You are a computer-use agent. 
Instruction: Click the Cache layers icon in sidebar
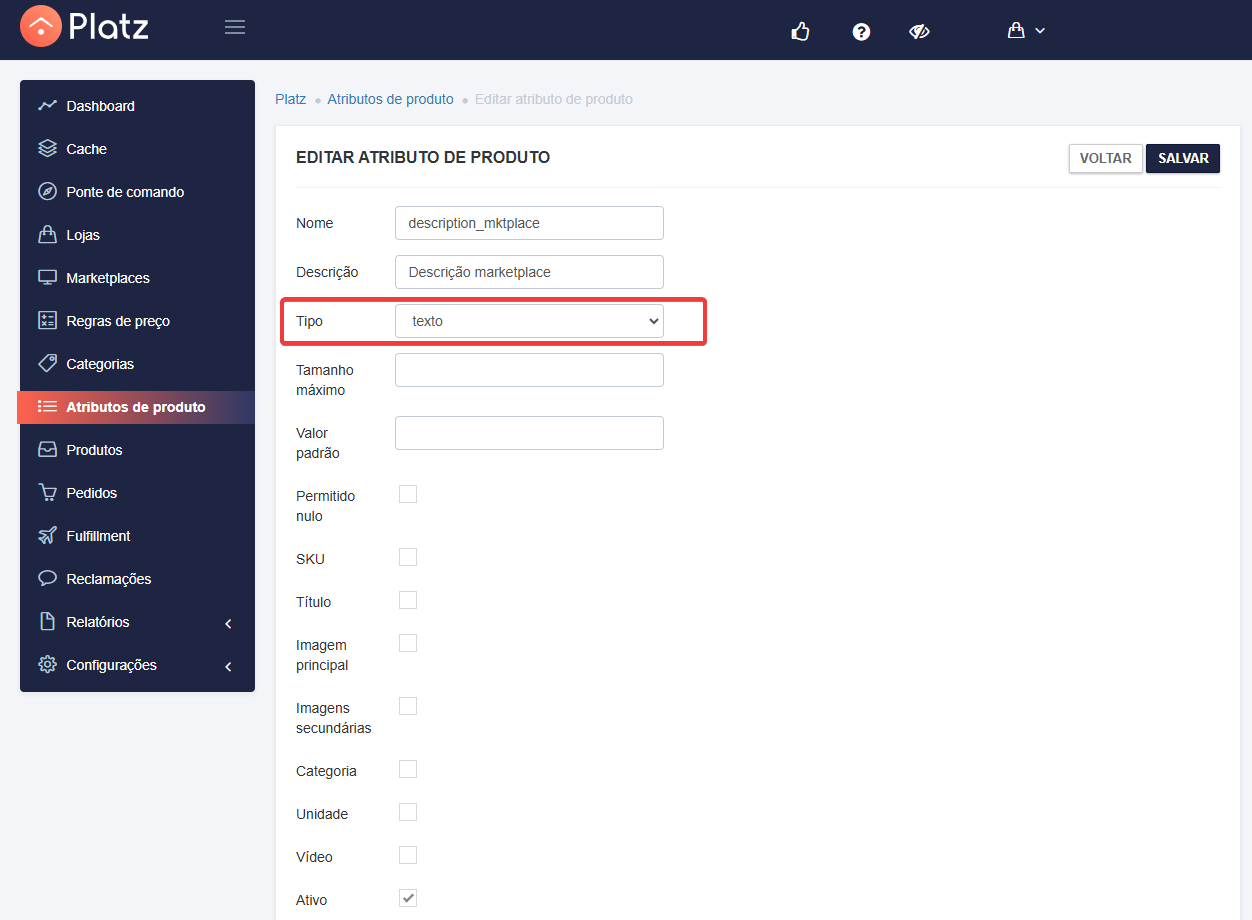coord(47,149)
